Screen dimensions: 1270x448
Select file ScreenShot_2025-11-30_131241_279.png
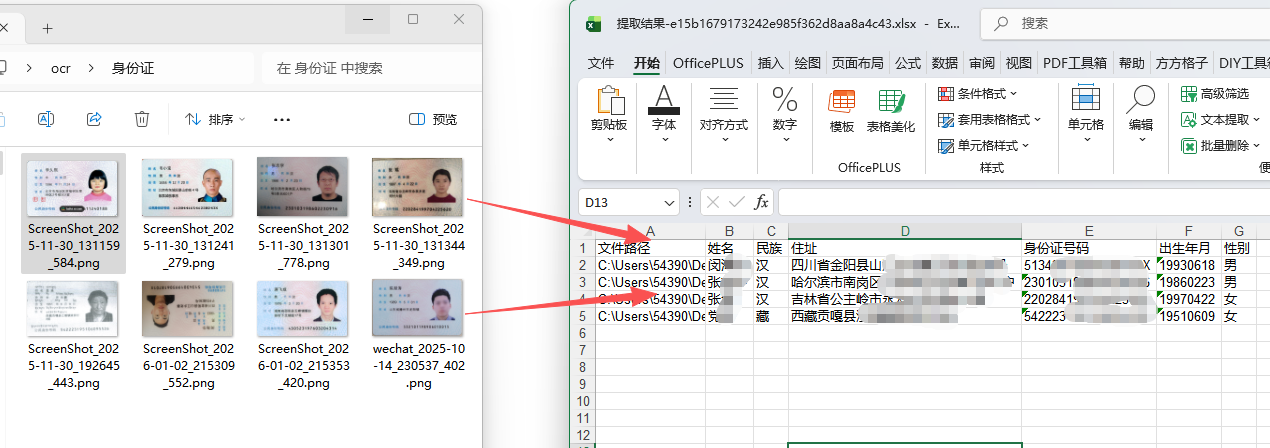189,214
